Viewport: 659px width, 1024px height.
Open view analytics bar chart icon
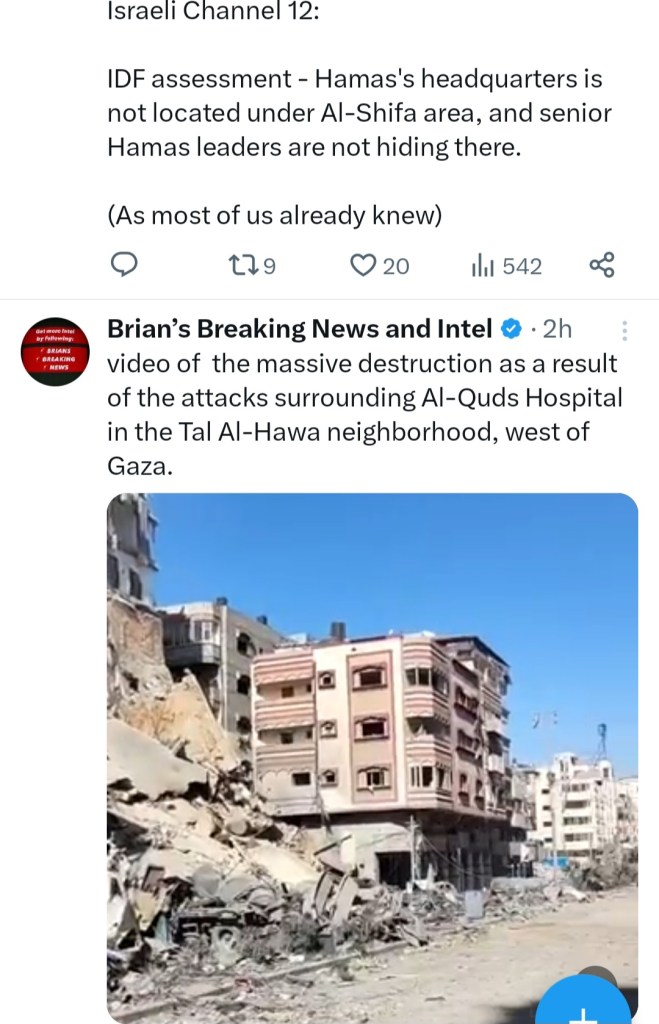pos(483,266)
